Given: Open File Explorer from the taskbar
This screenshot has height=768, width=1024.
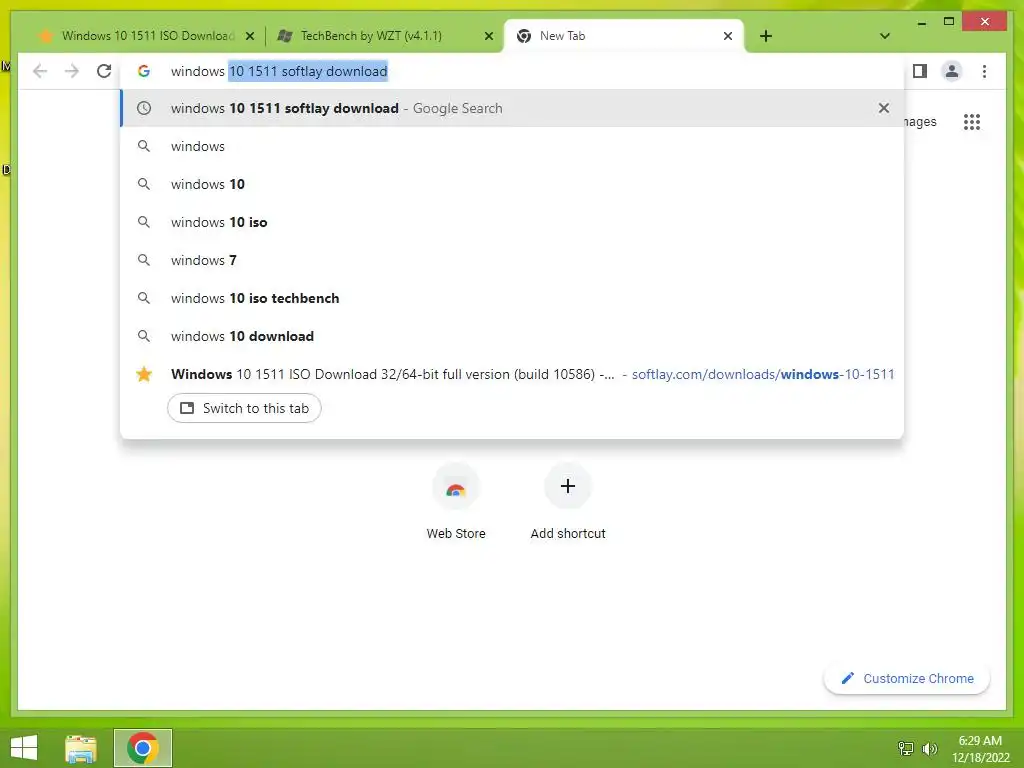Looking at the screenshot, I should 81,748.
